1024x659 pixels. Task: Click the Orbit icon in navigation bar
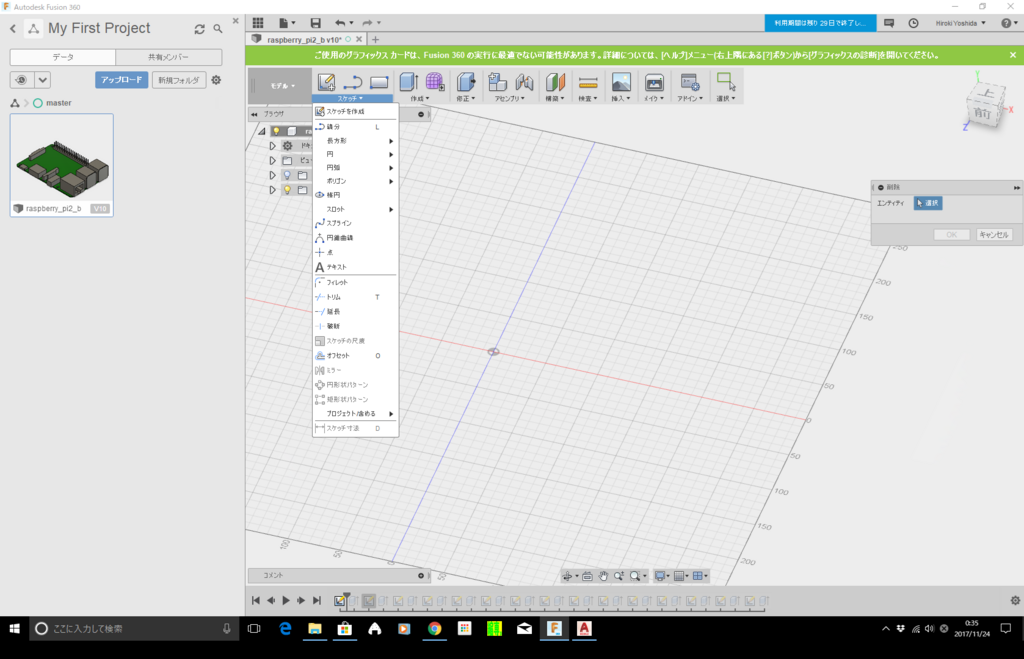point(567,575)
